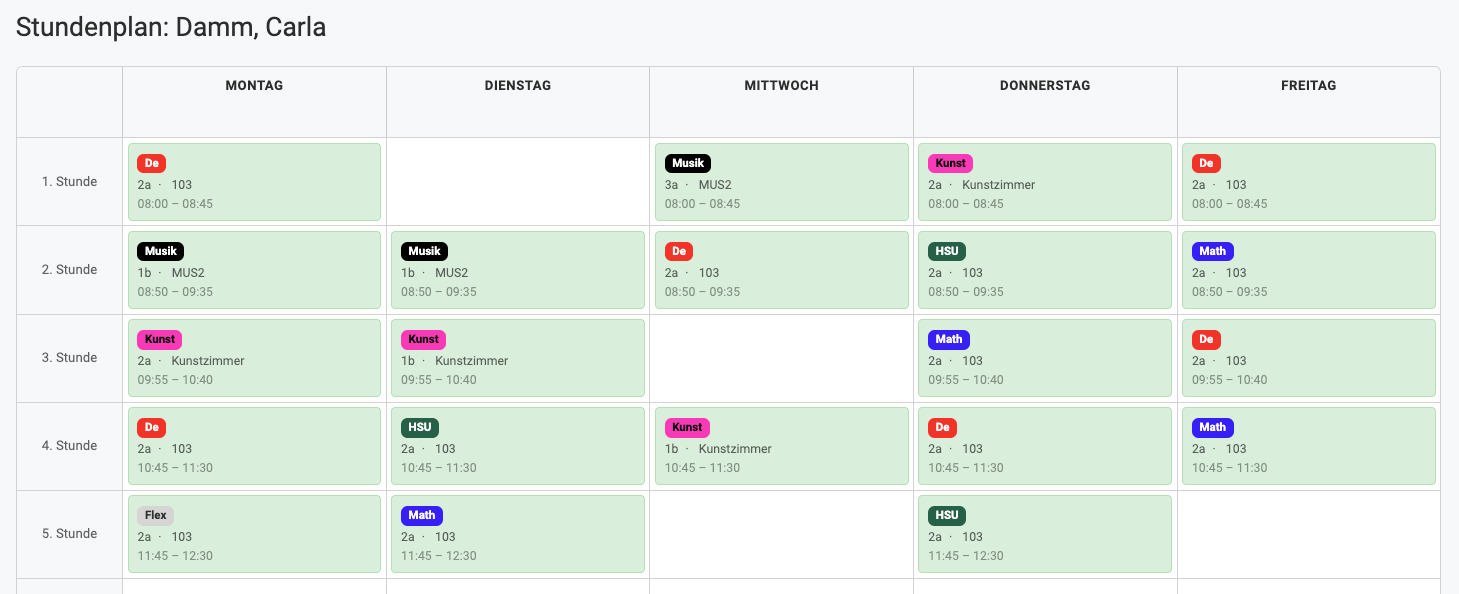
Task: Click the 1. Stunde row label
Action: click(x=70, y=182)
